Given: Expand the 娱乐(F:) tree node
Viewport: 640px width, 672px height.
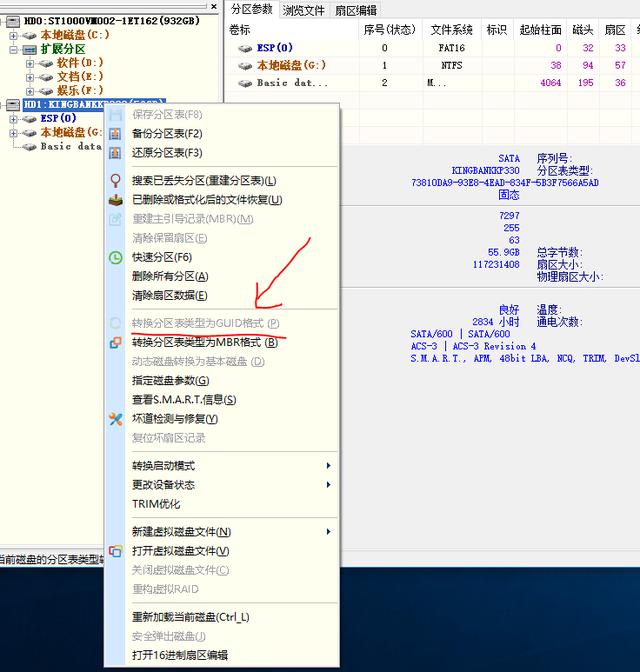Looking at the screenshot, I should (x=30, y=91).
